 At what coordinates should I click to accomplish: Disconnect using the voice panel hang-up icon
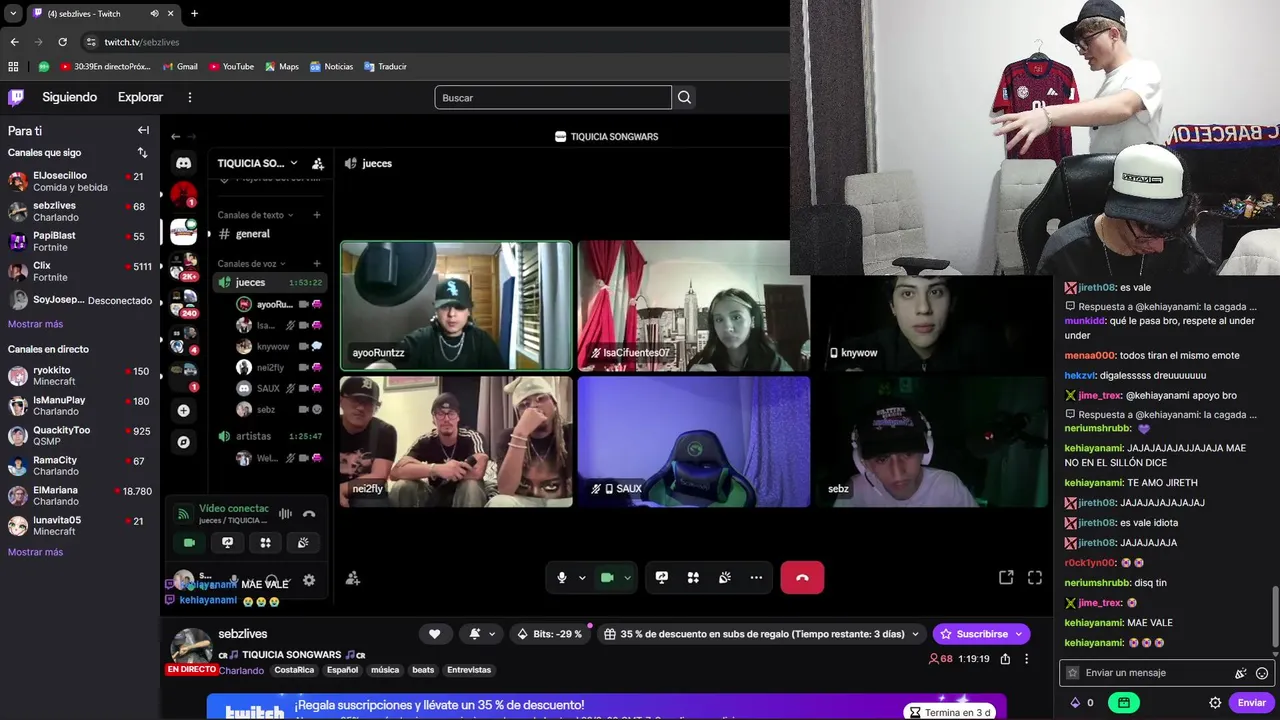[x=309, y=514]
